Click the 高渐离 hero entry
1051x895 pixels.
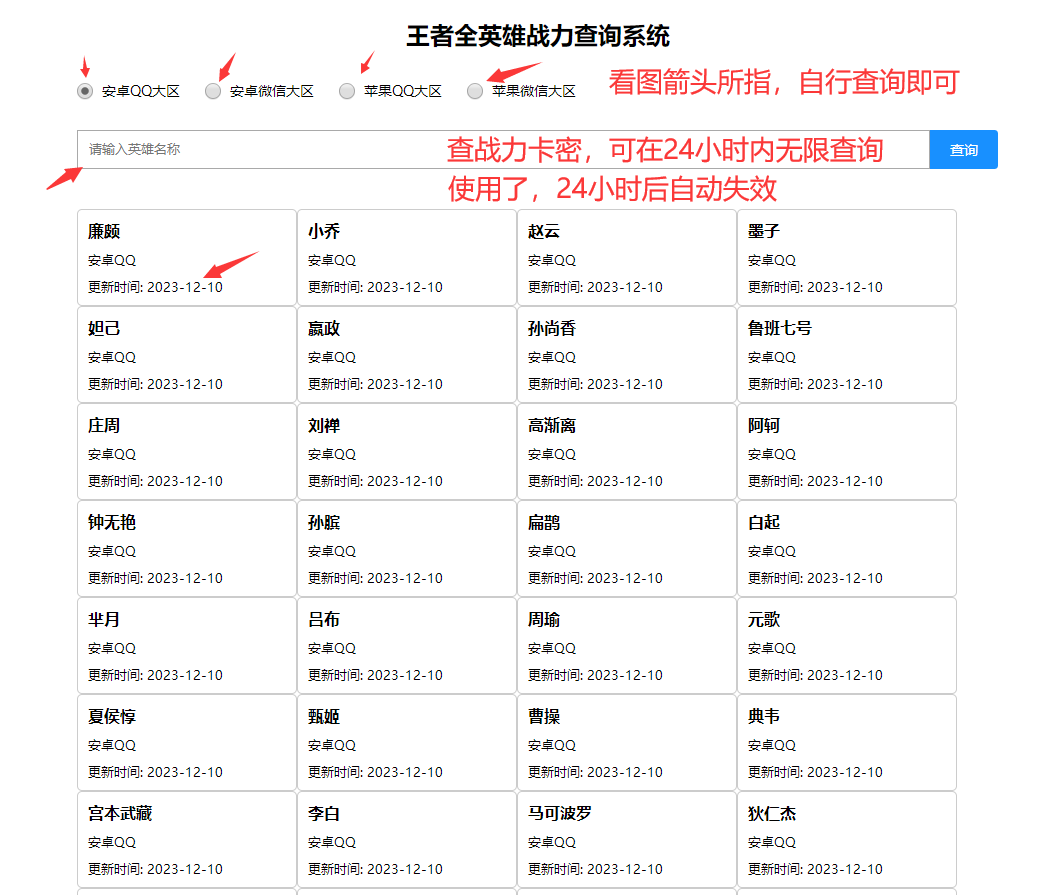[627, 452]
